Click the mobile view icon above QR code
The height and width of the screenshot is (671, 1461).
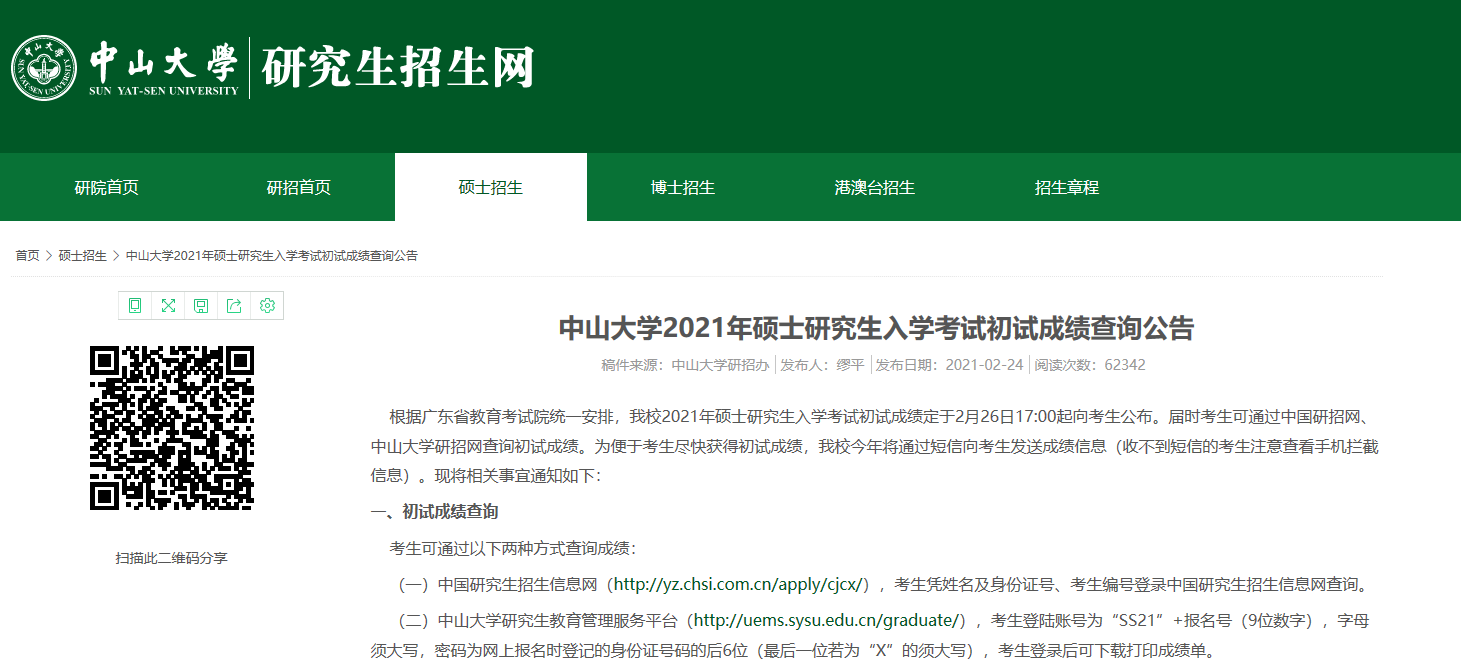tap(135, 306)
